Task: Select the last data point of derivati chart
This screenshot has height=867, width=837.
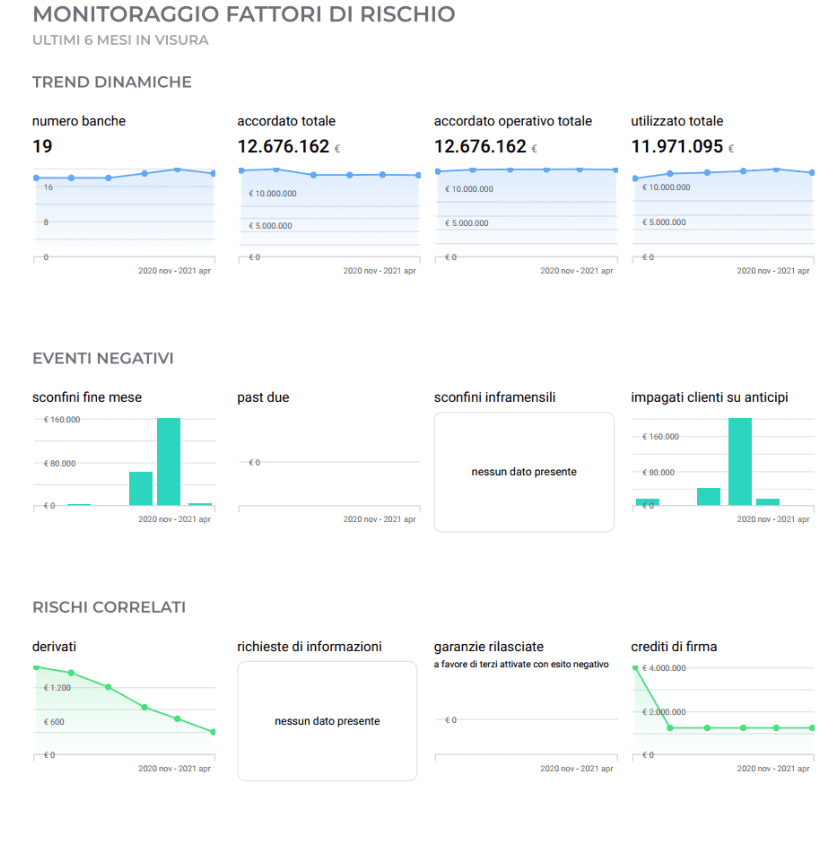Action: (213, 732)
